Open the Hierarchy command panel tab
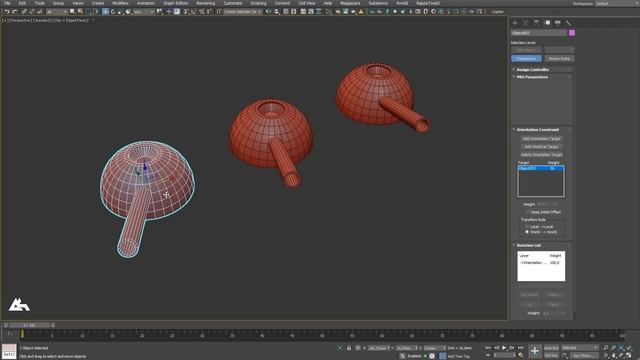 click(x=536, y=23)
